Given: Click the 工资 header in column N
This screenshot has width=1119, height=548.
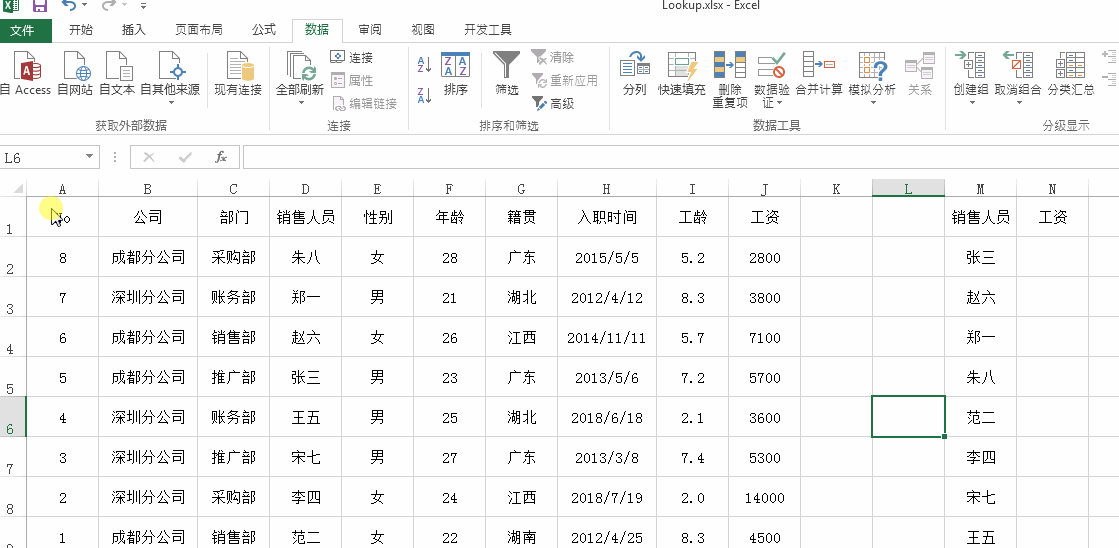Looking at the screenshot, I should point(1053,218).
